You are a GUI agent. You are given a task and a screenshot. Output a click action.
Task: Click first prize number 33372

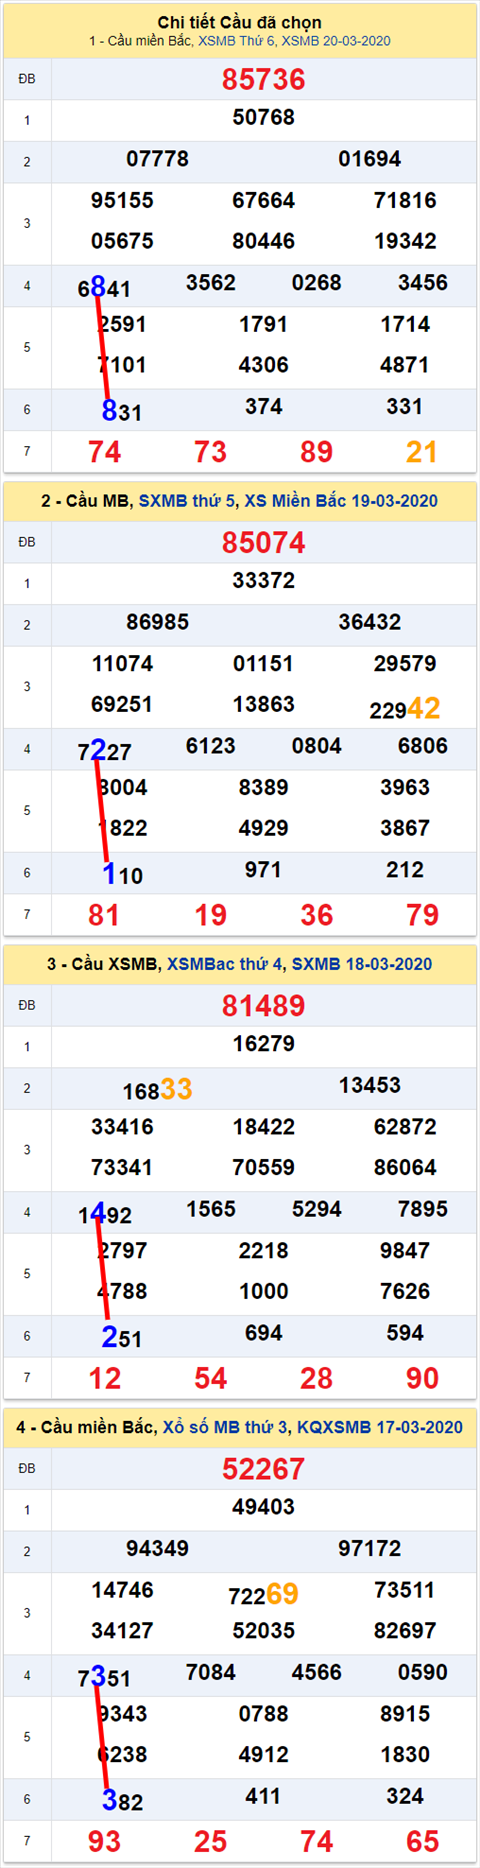tap(264, 580)
